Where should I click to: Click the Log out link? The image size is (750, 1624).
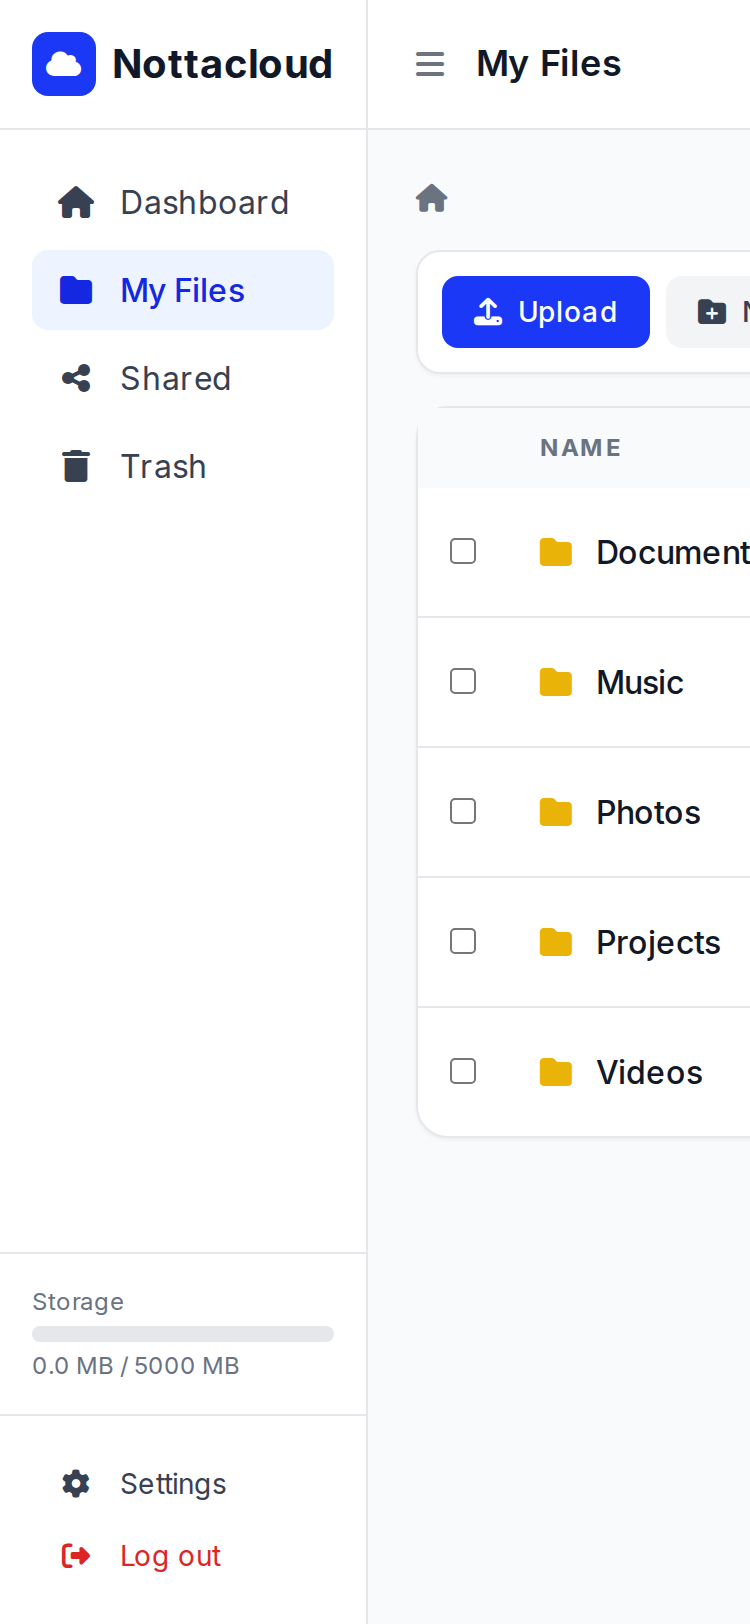(170, 1556)
